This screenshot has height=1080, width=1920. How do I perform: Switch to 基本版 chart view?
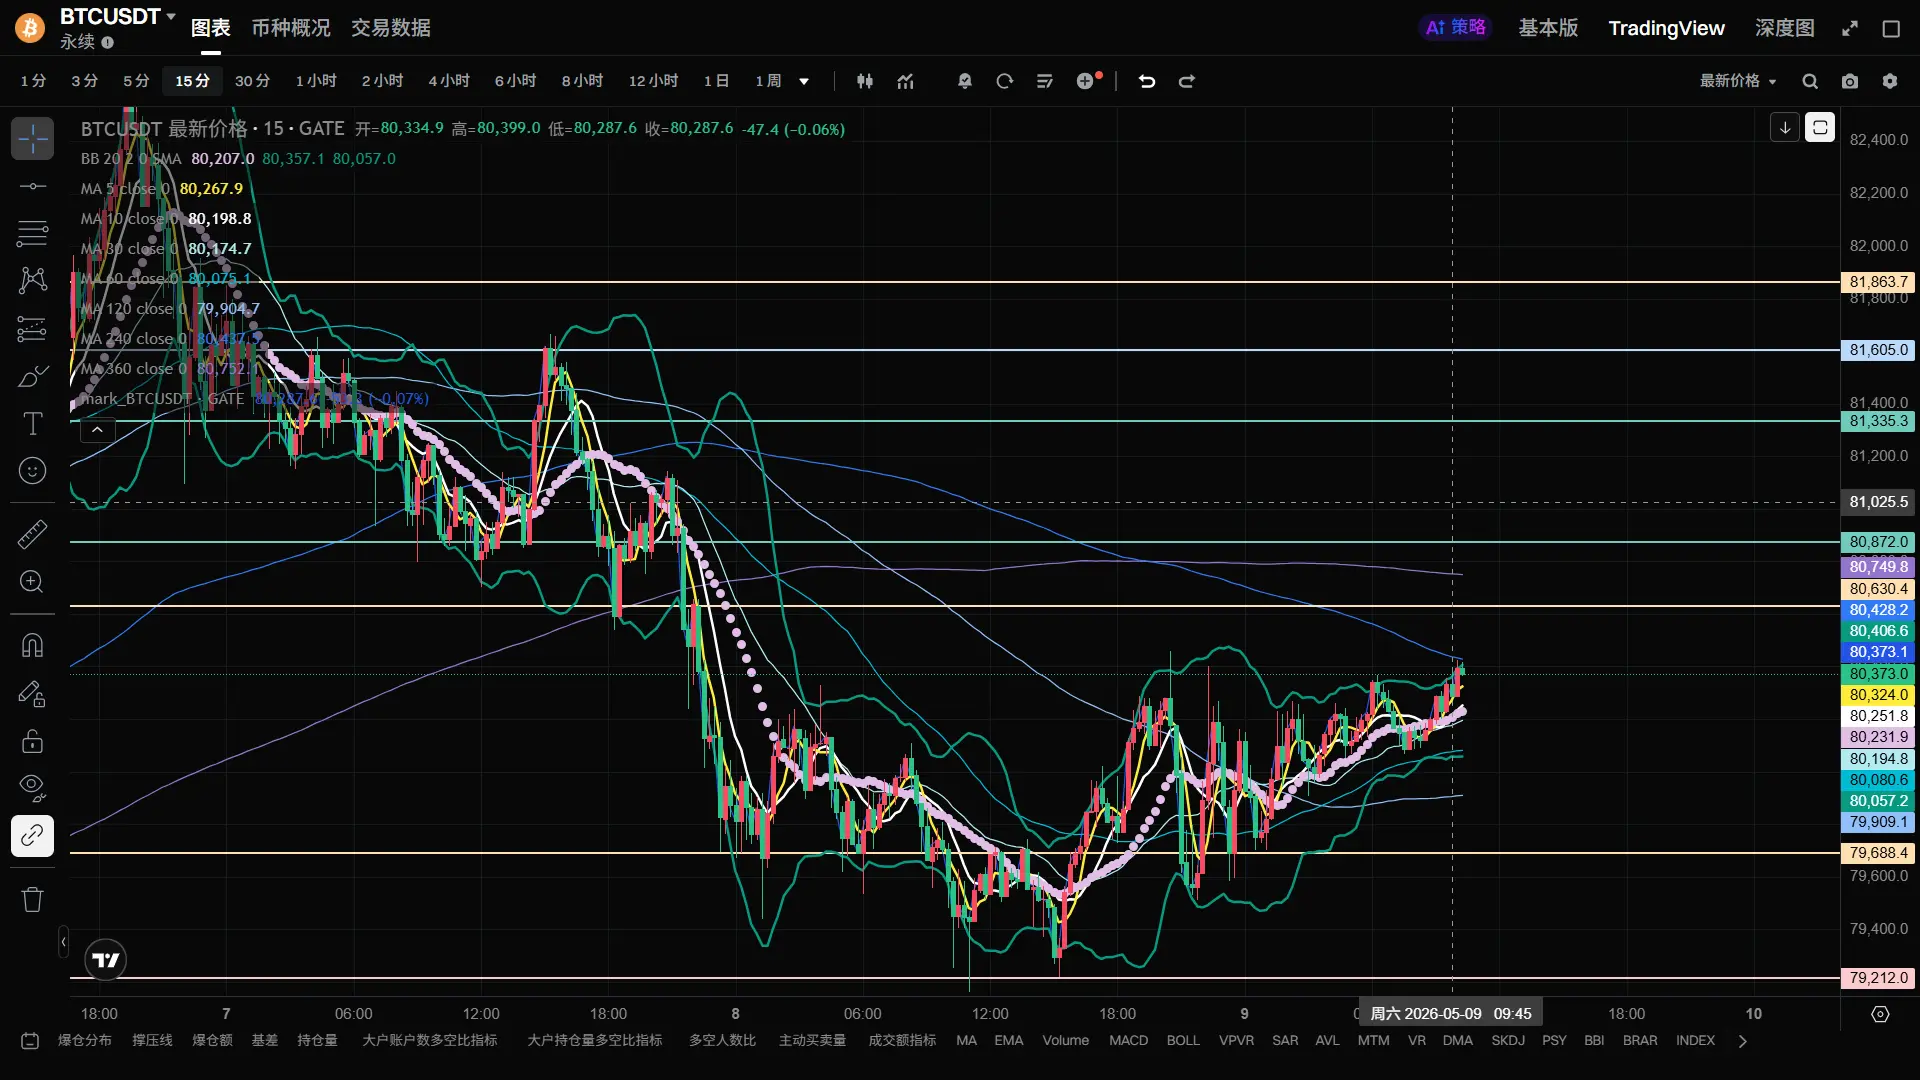[x=1548, y=28]
